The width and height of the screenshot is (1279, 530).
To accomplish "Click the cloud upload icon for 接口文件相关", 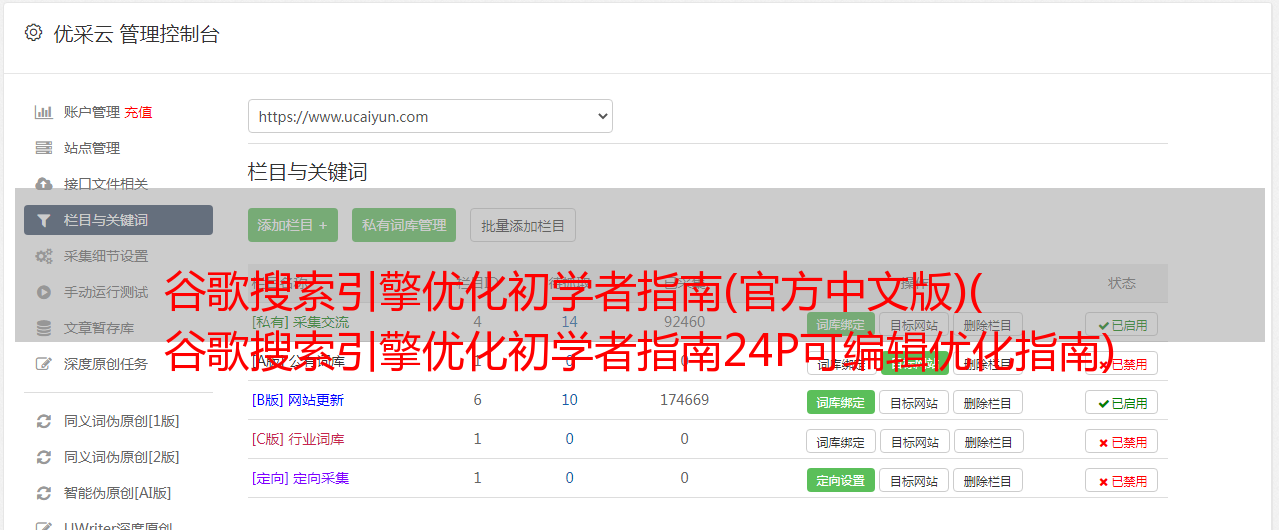I will (x=44, y=184).
